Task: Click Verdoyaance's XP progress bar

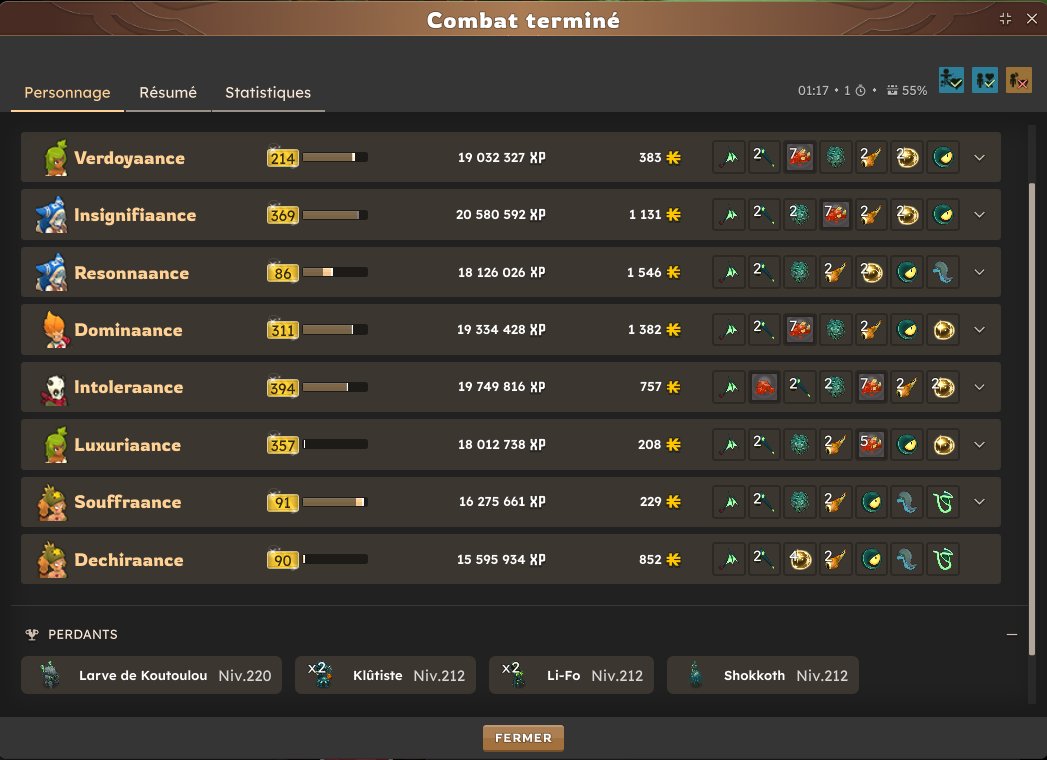Action: point(335,158)
